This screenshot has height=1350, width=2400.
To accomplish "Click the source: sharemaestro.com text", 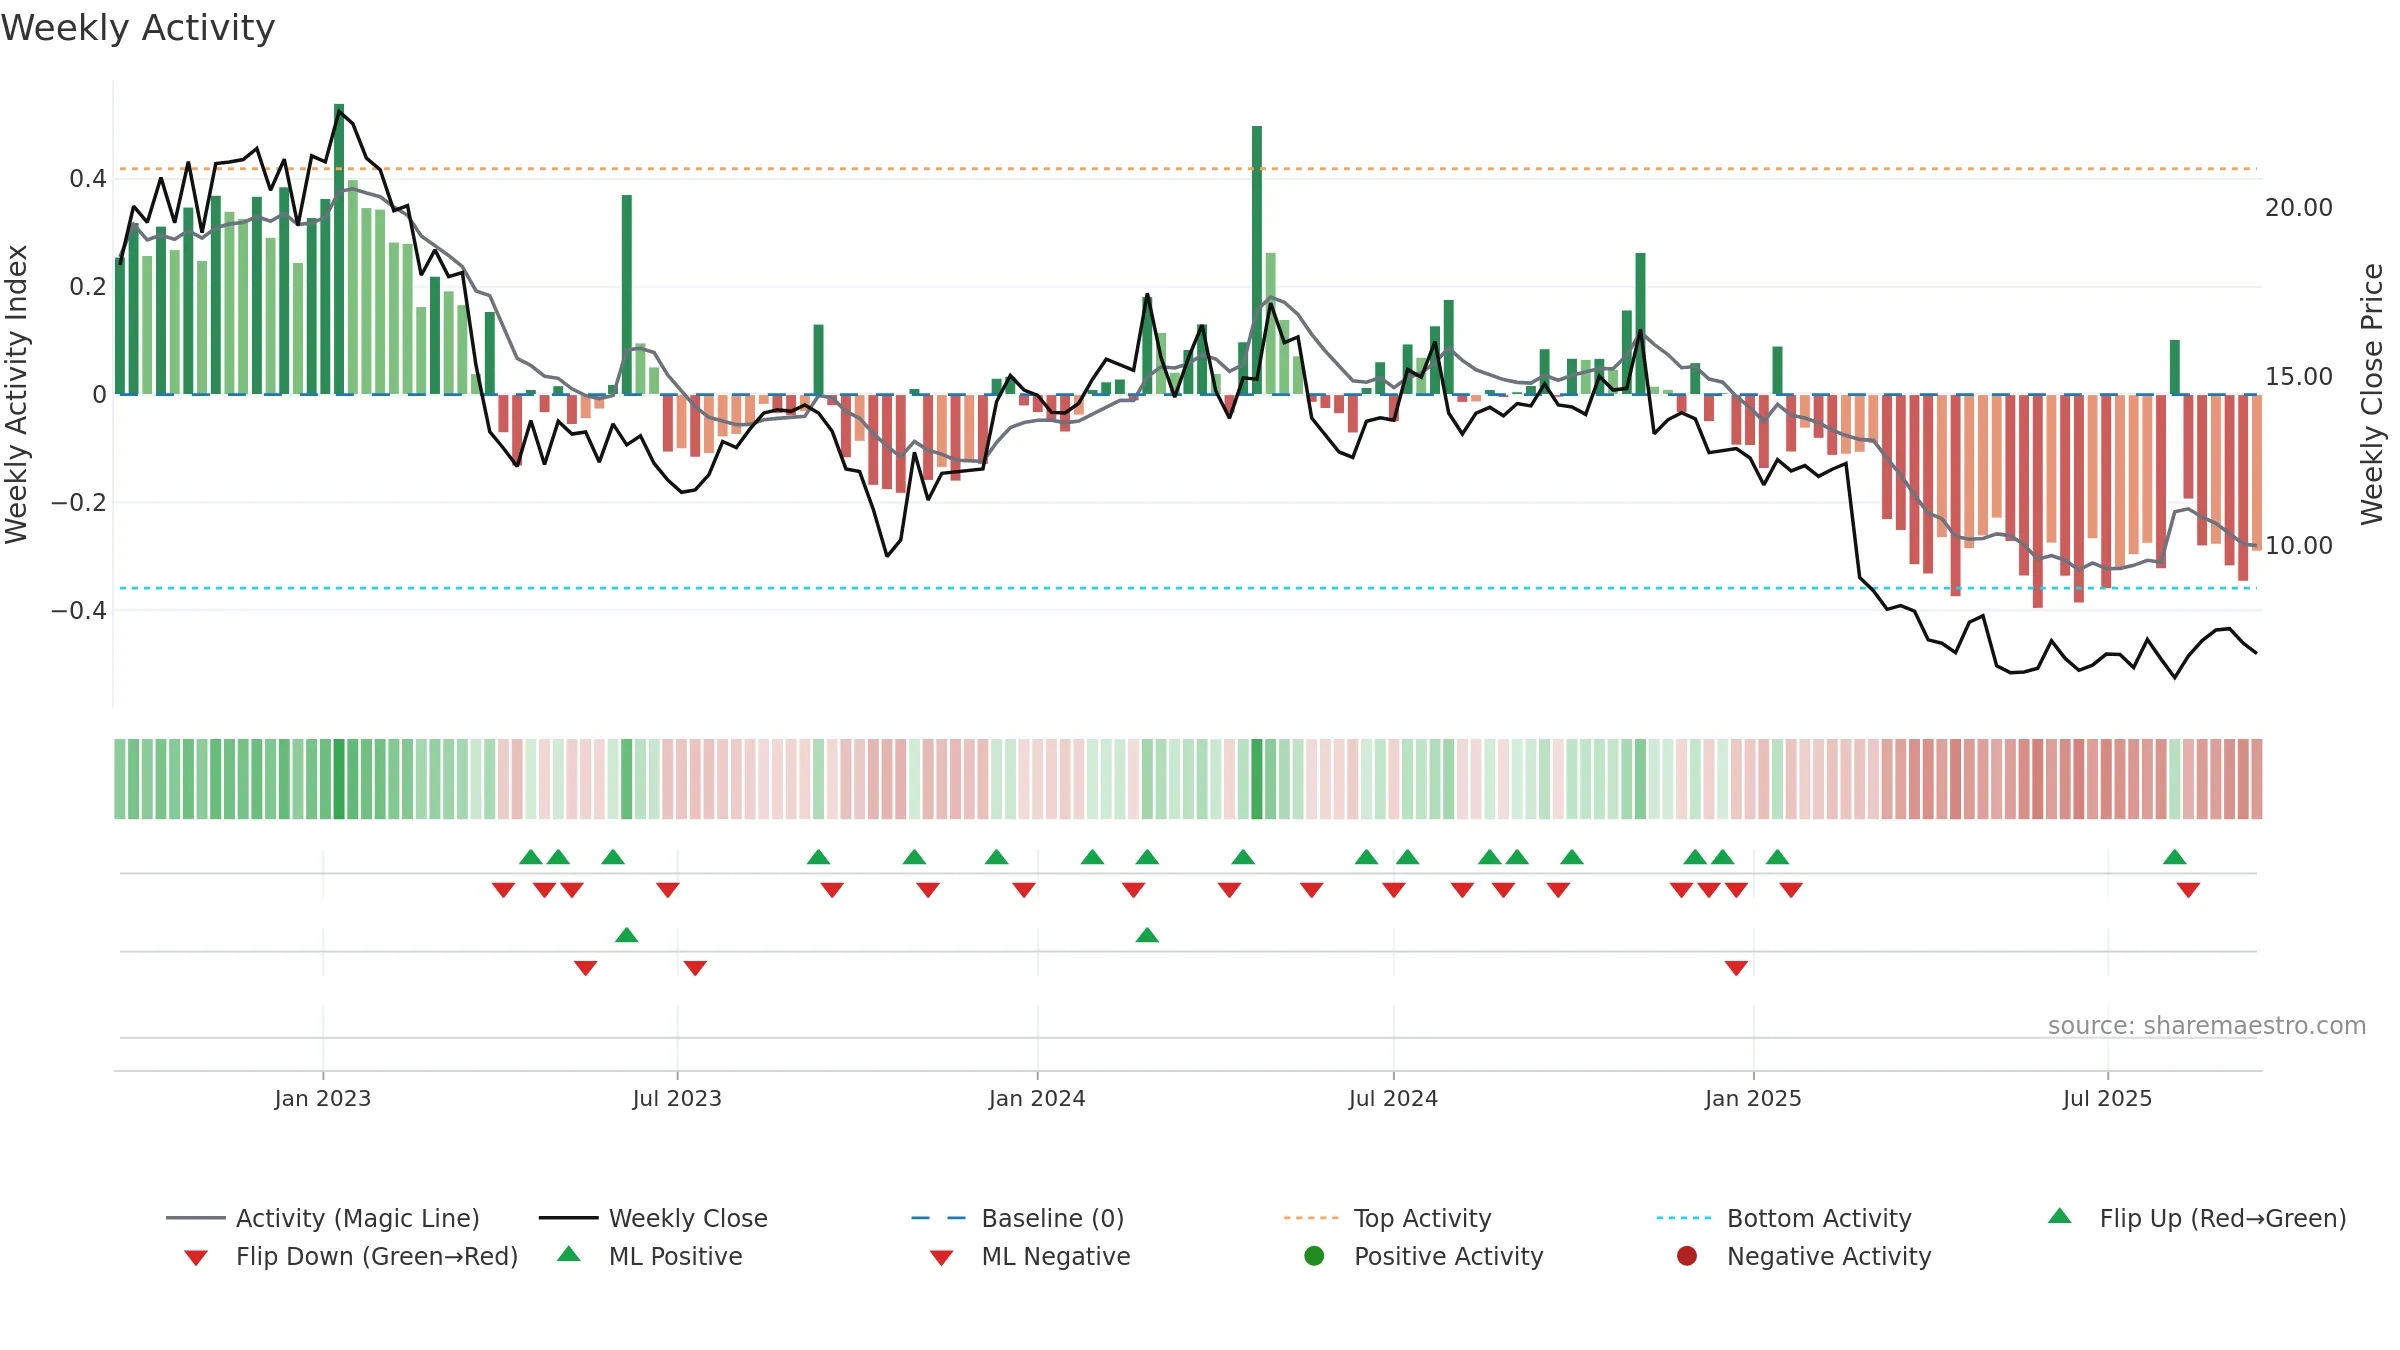I will [x=2207, y=1026].
